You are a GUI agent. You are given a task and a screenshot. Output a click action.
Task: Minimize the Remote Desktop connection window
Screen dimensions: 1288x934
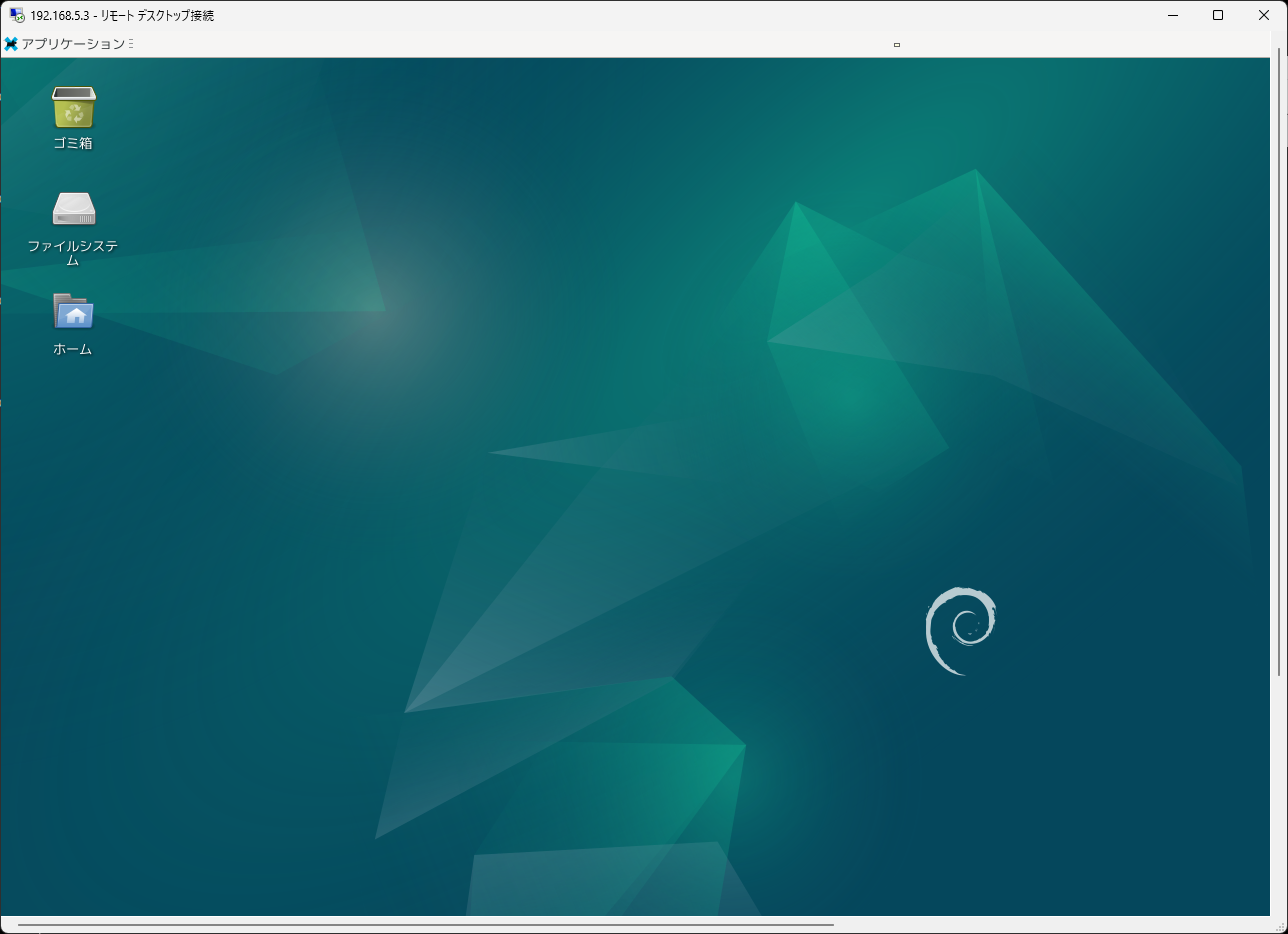(1173, 15)
